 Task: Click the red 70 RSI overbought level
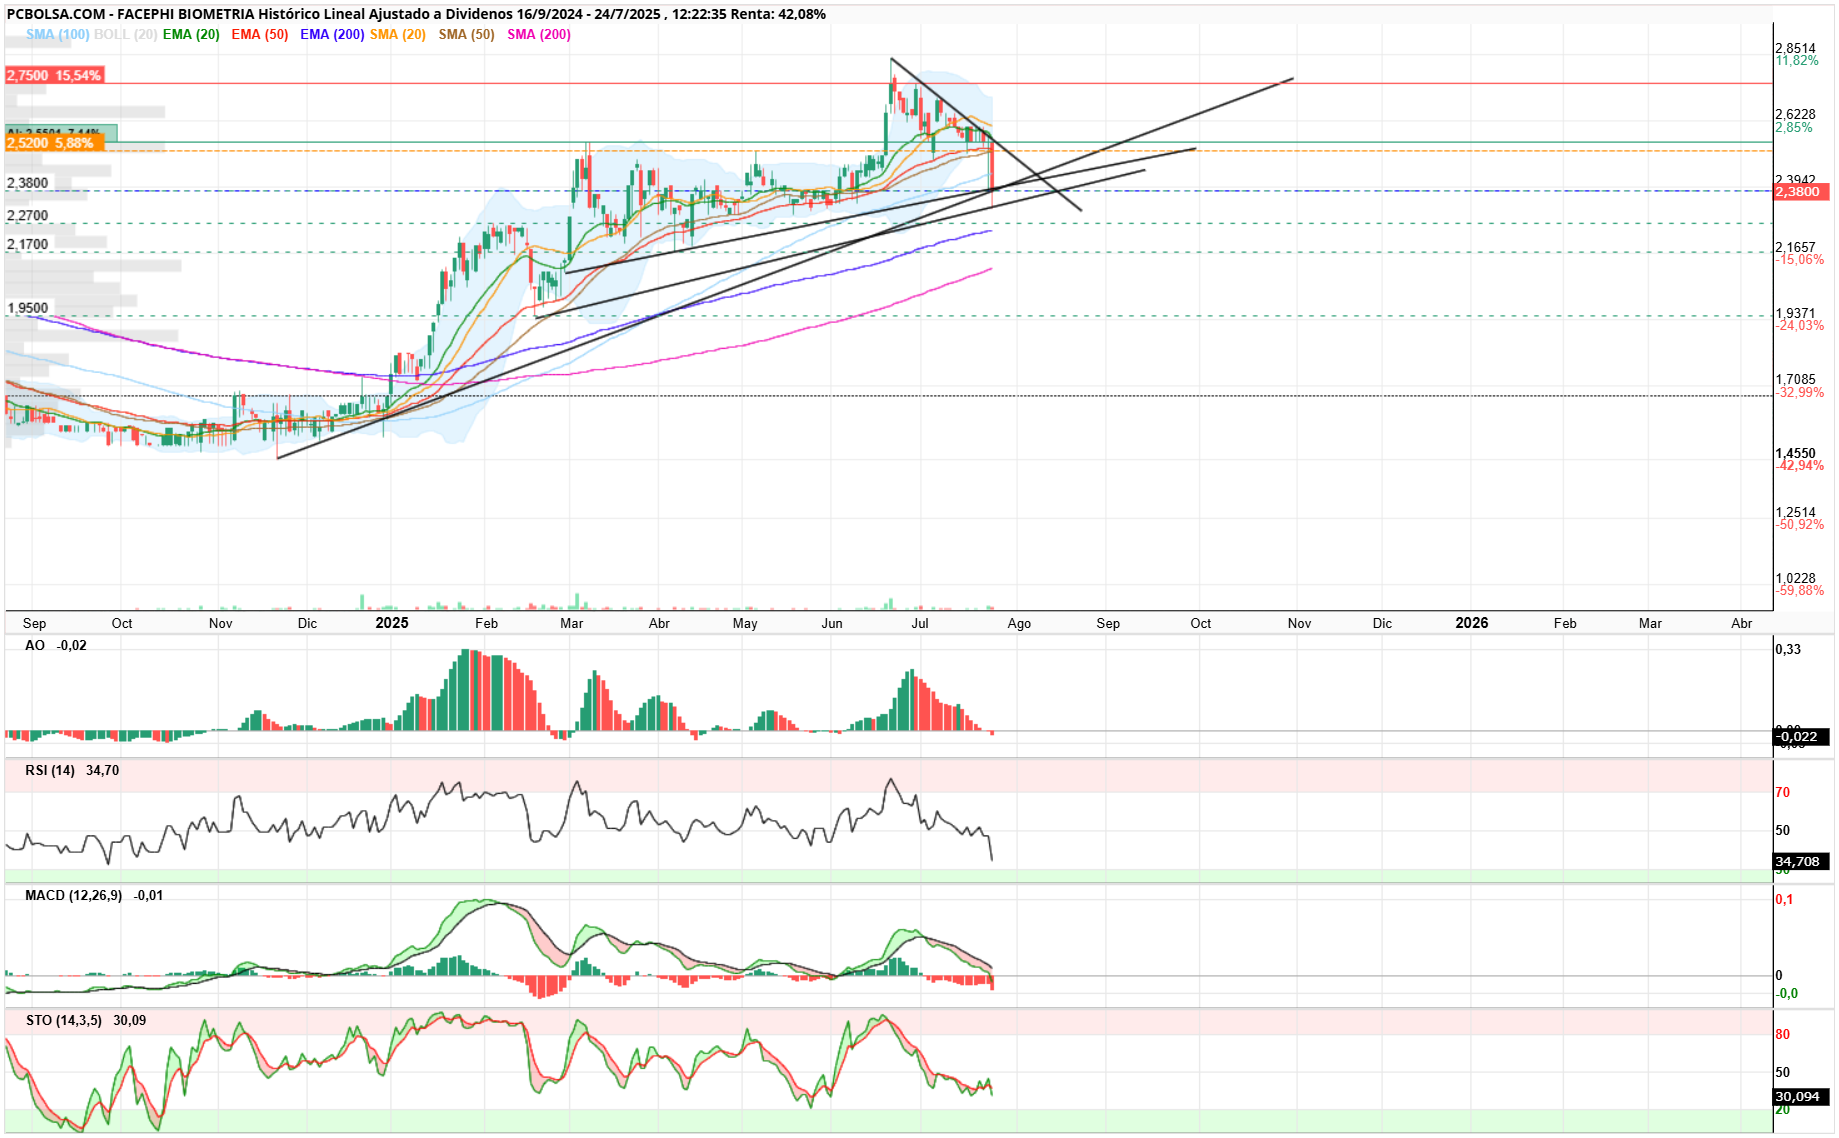pyautogui.click(x=1783, y=793)
